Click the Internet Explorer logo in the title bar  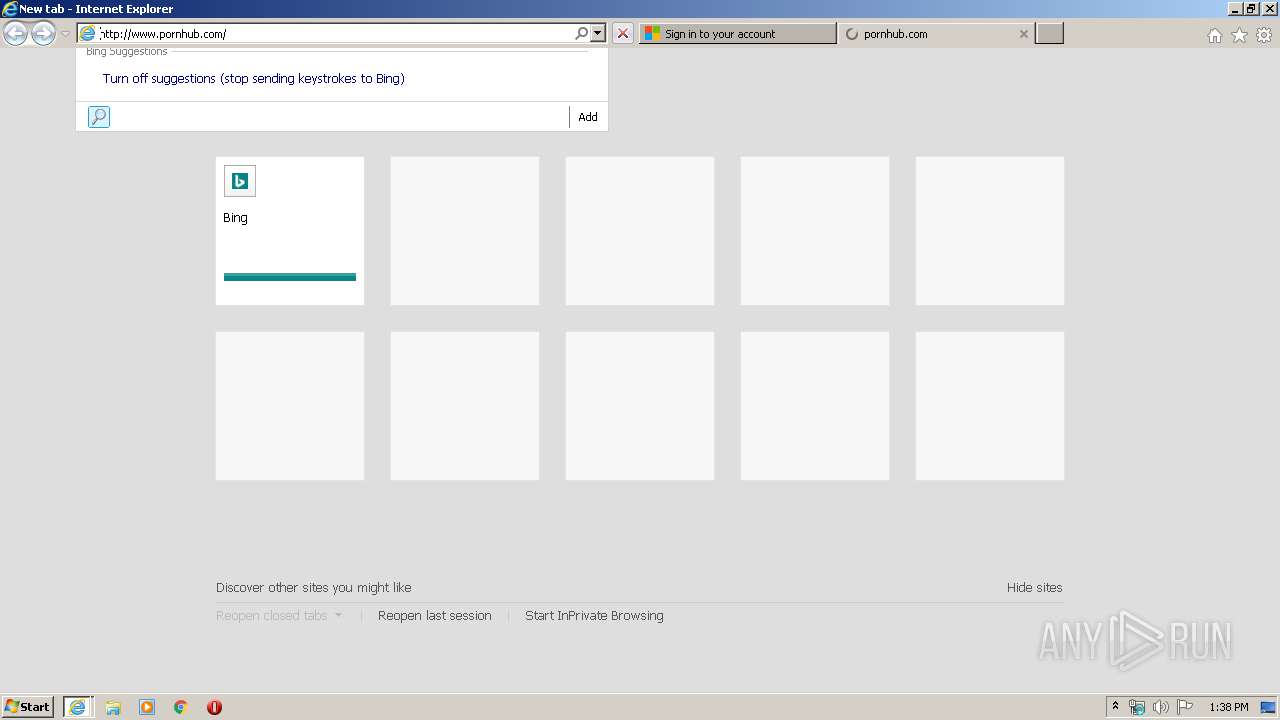tap(10, 9)
